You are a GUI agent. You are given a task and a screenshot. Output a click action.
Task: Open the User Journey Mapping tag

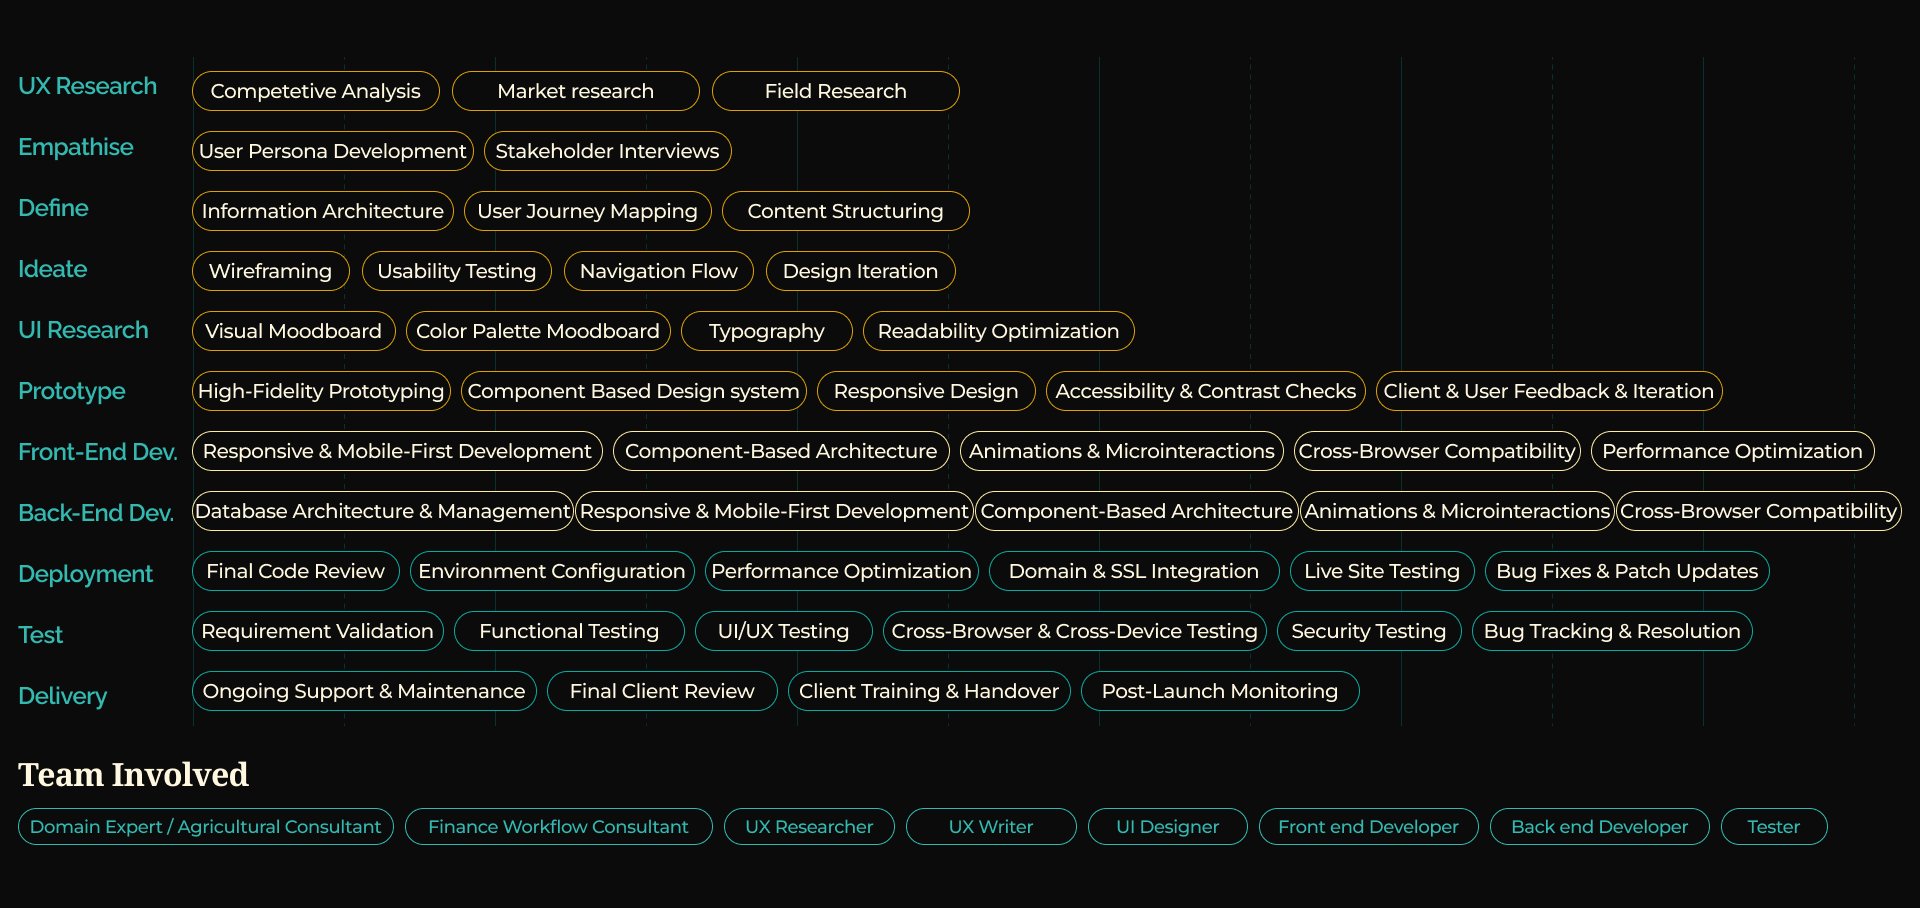[x=587, y=211]
